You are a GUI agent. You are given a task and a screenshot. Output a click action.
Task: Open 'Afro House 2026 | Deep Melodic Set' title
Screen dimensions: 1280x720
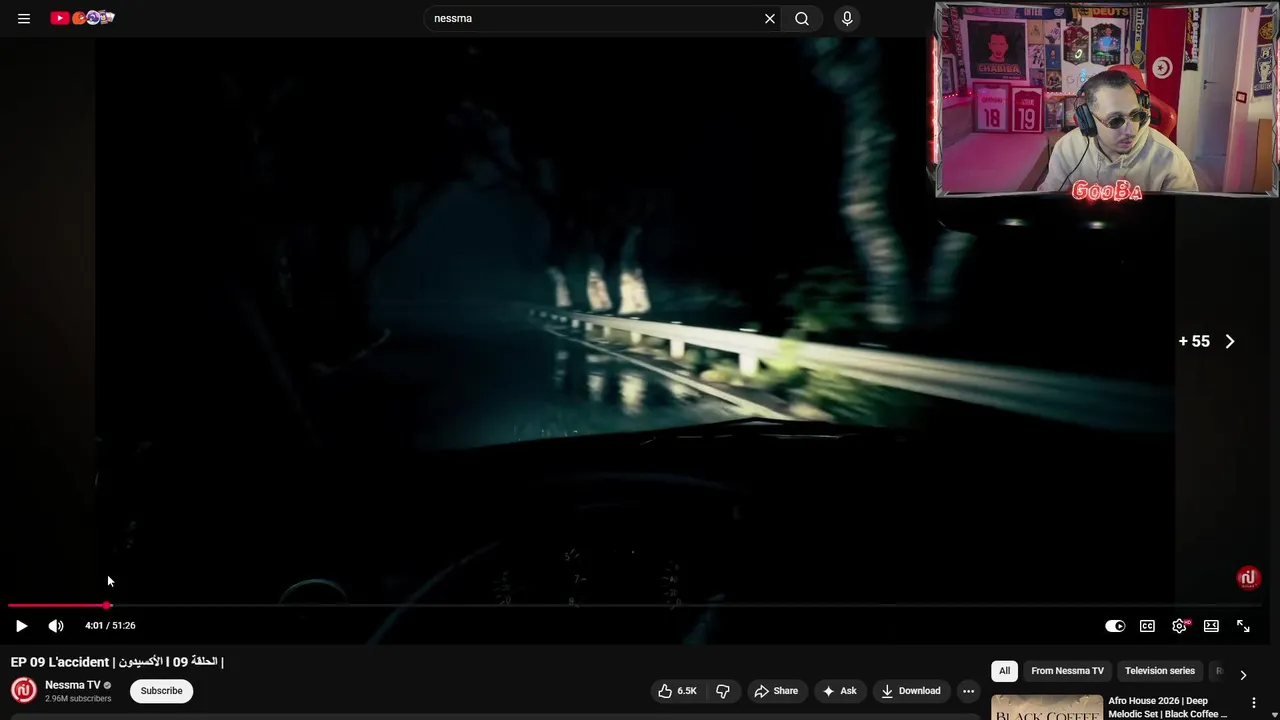pyautogui.click(x=1167, y=707)
